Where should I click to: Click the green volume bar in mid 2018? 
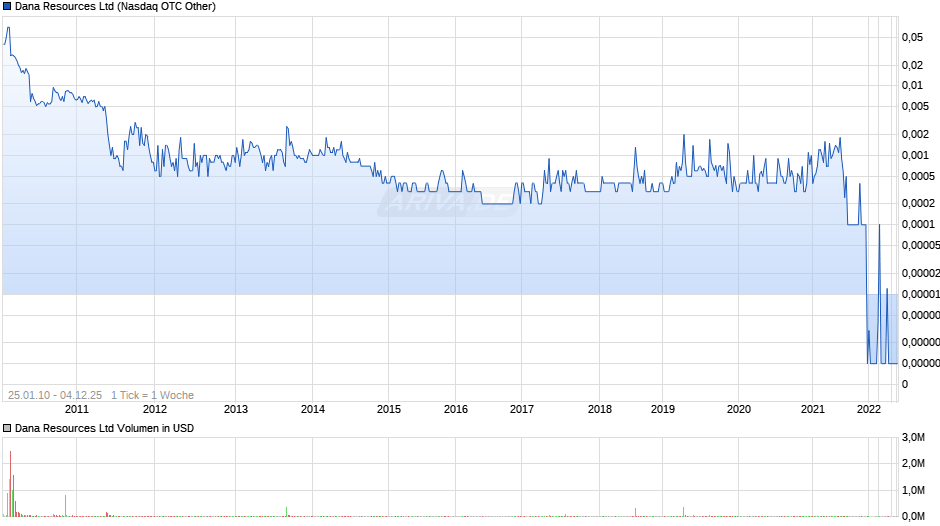pos(635,512)
